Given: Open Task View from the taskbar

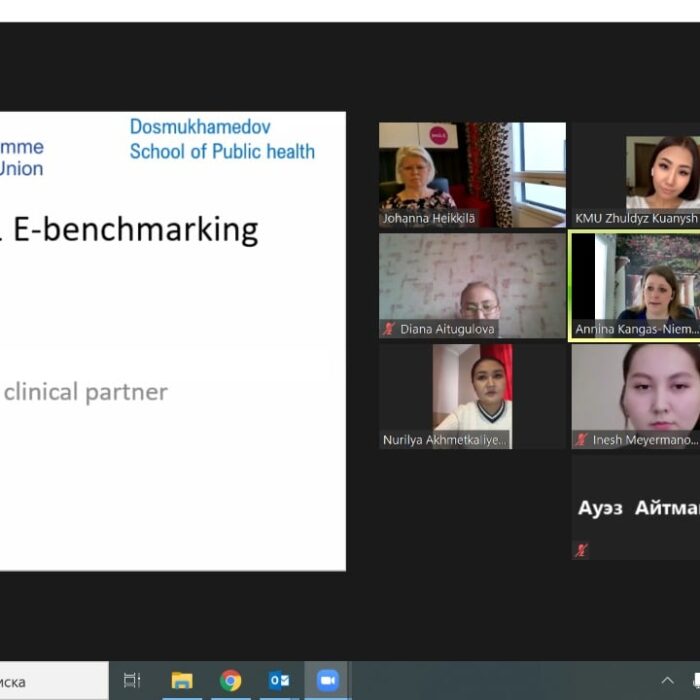Looking at the screenshot, I should coord(131,681).
